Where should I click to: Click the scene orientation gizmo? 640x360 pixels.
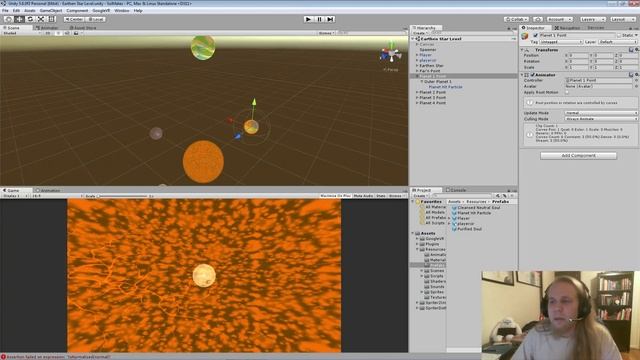click(391, 54)
